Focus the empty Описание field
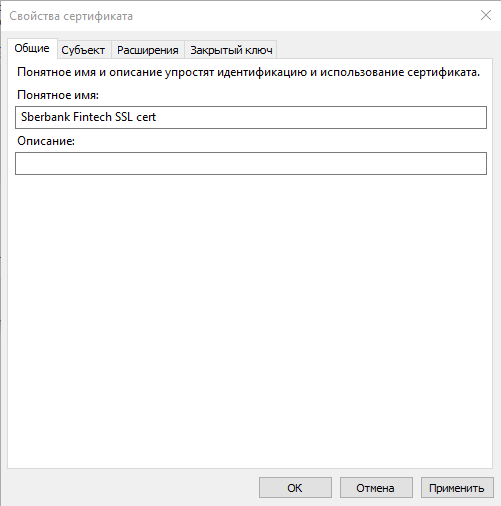 251,163
